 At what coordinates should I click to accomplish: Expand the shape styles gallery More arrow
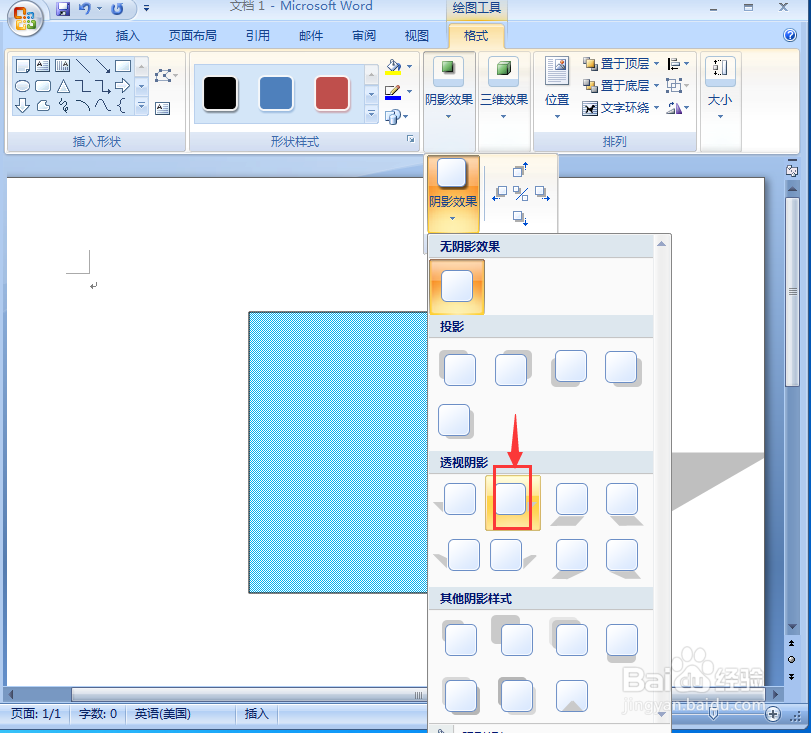(371, 113)
